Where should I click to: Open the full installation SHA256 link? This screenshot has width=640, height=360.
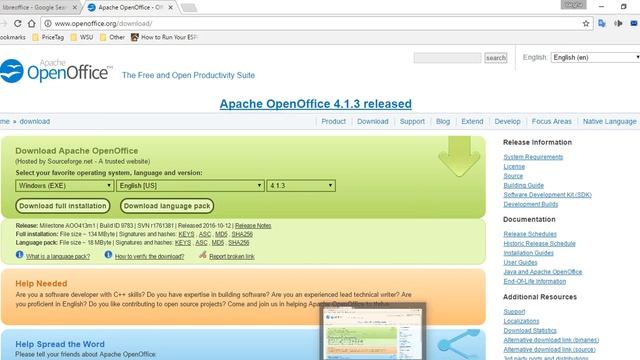242,234
